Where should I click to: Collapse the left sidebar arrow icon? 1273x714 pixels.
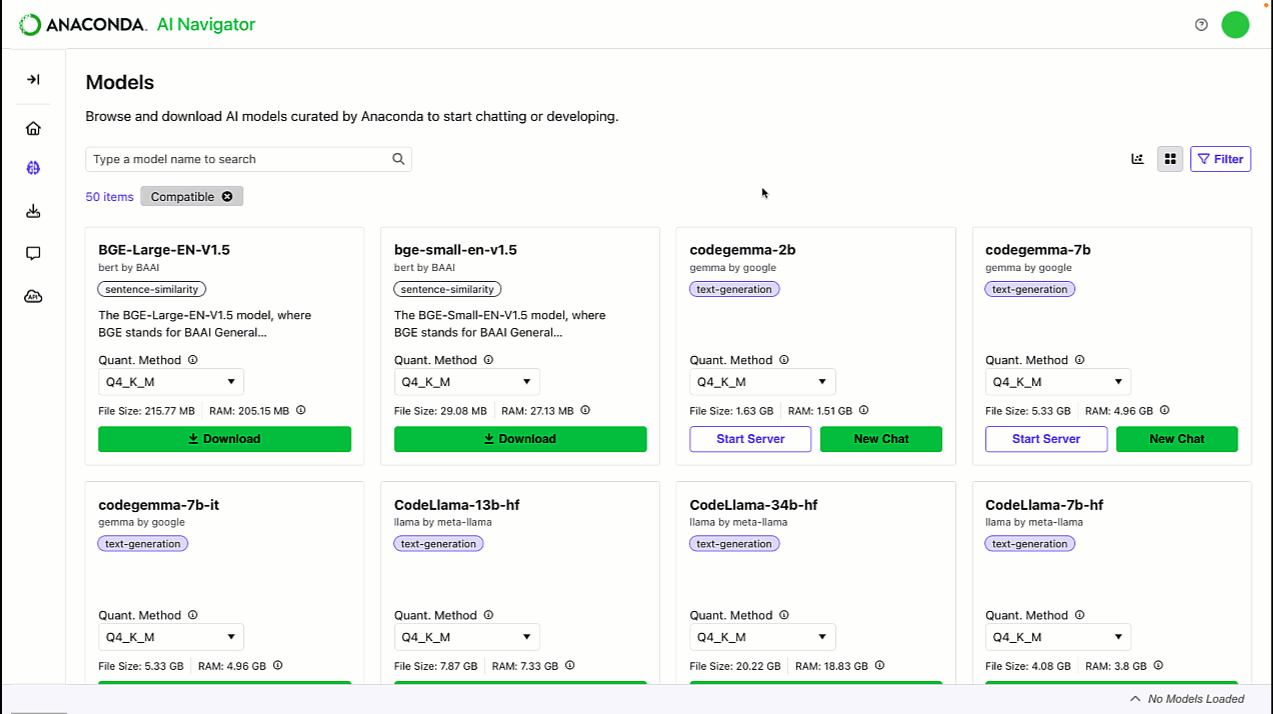33,79
